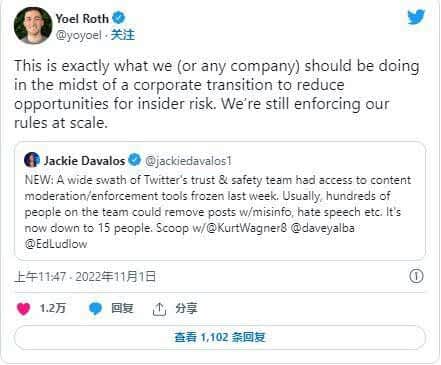Open Yoel Roth's profile photo
The height and width of the screenshot is (365, 441).
(33, 26)
